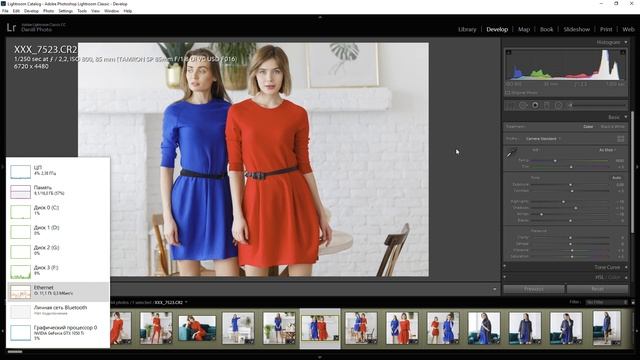Open the File menu

[5, 11]
